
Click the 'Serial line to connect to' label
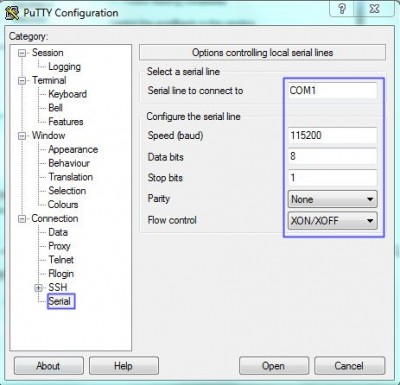pos(195,91)
